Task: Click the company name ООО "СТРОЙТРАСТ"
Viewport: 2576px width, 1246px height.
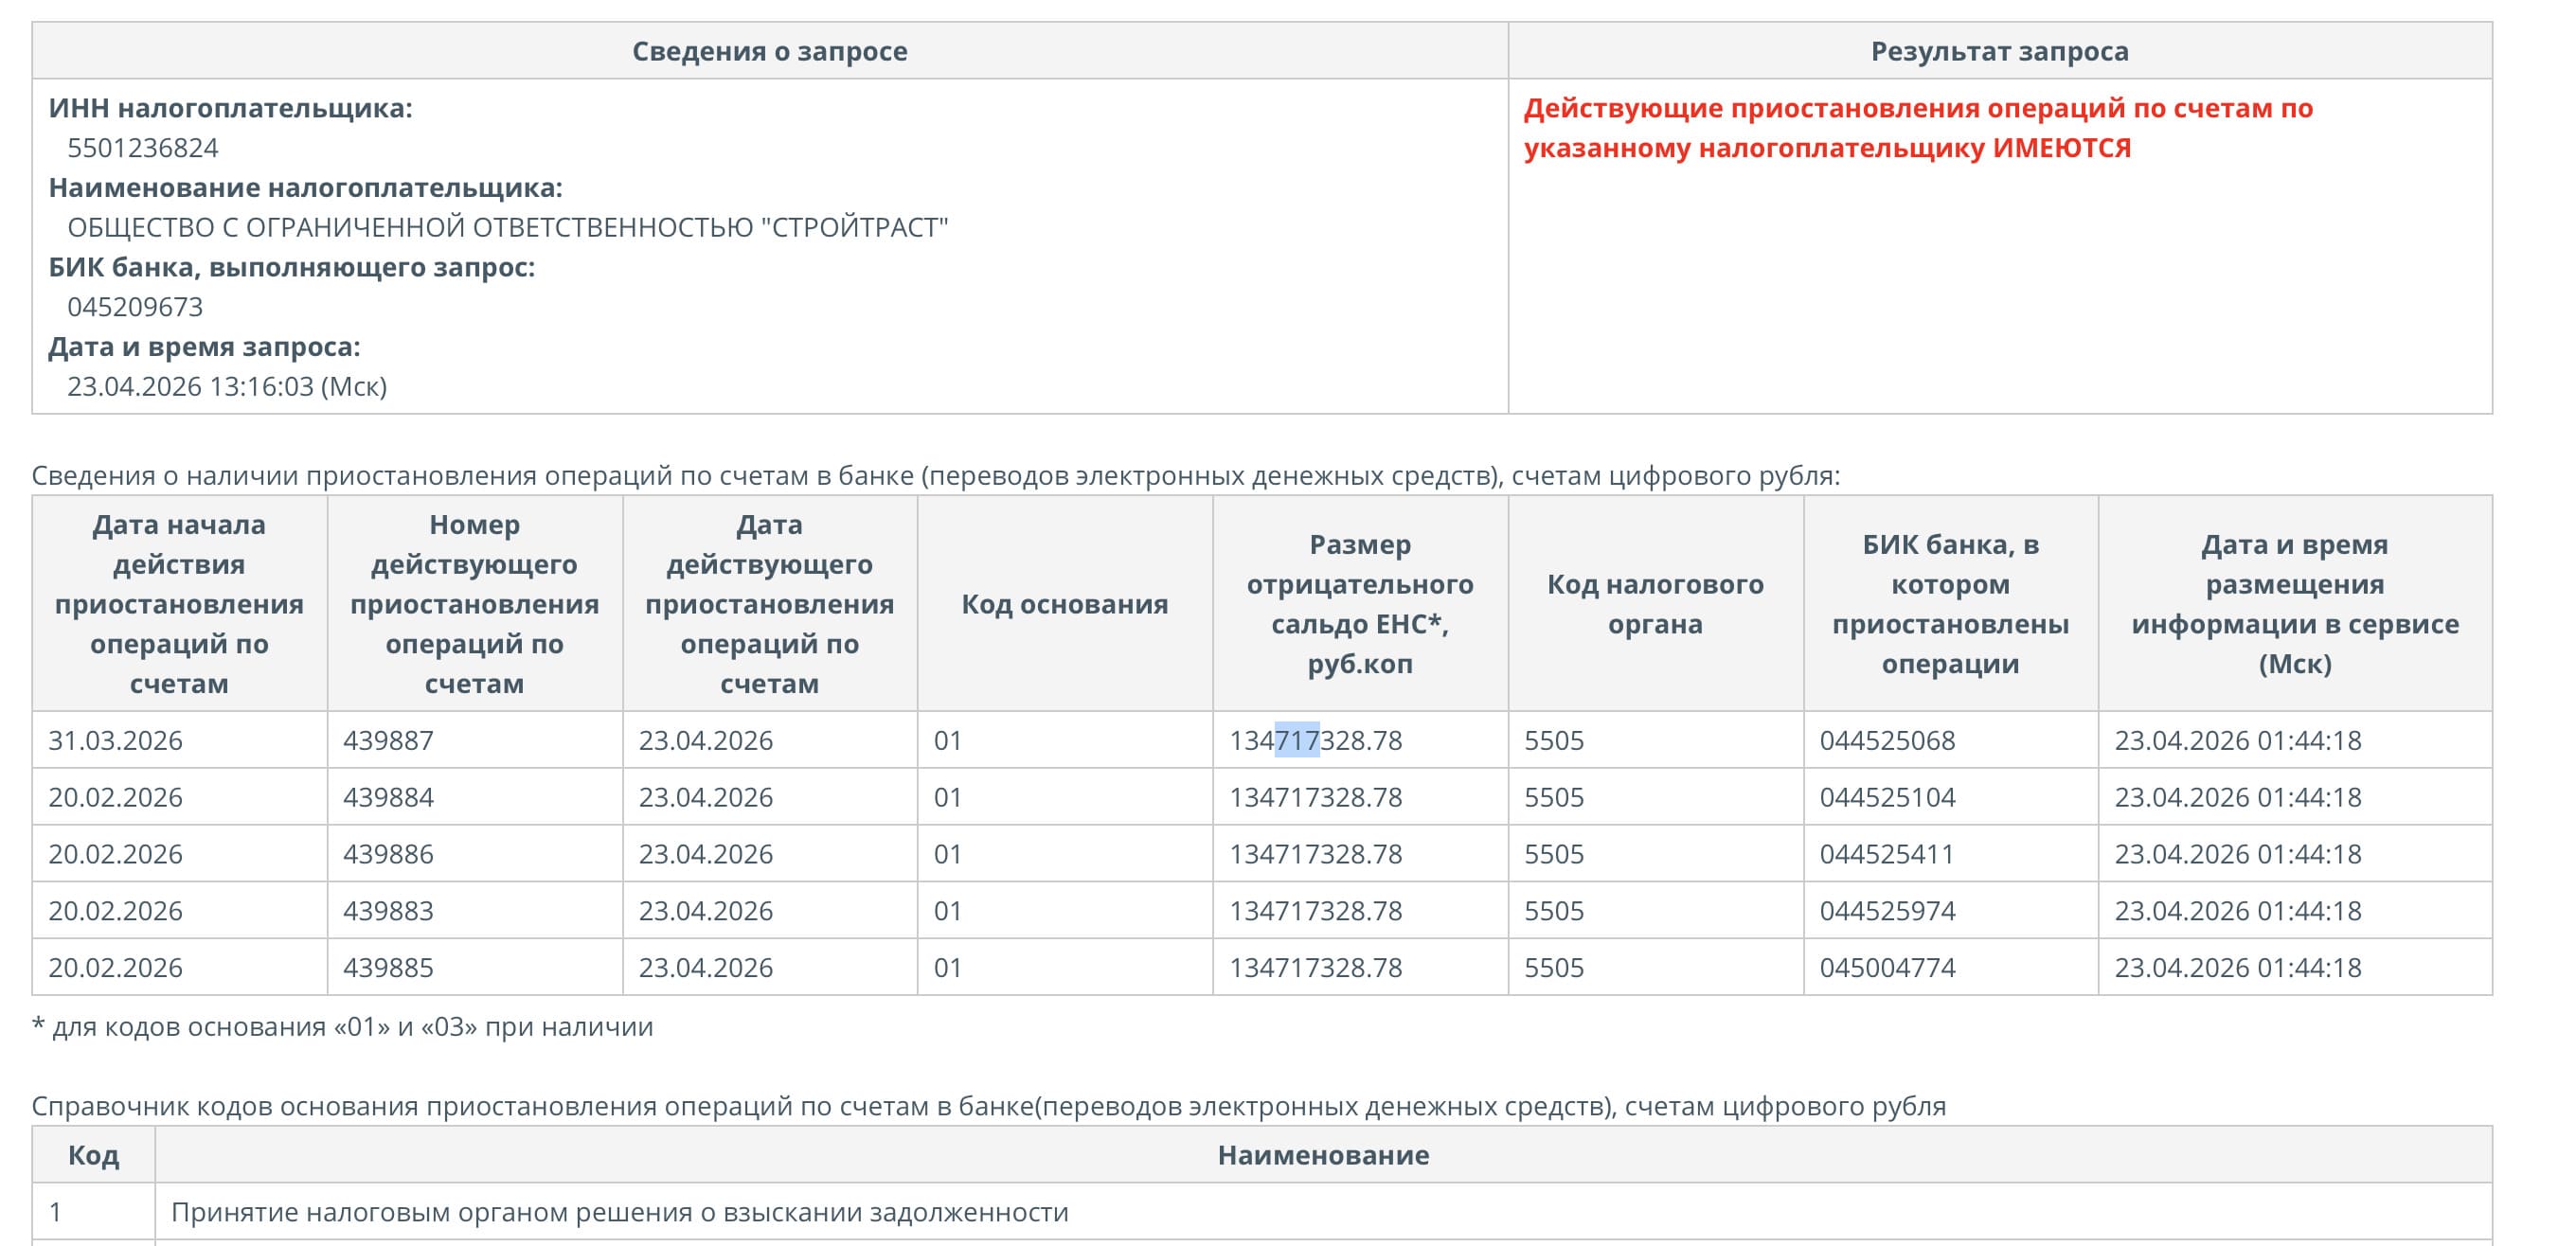Action: coord(507,228)
